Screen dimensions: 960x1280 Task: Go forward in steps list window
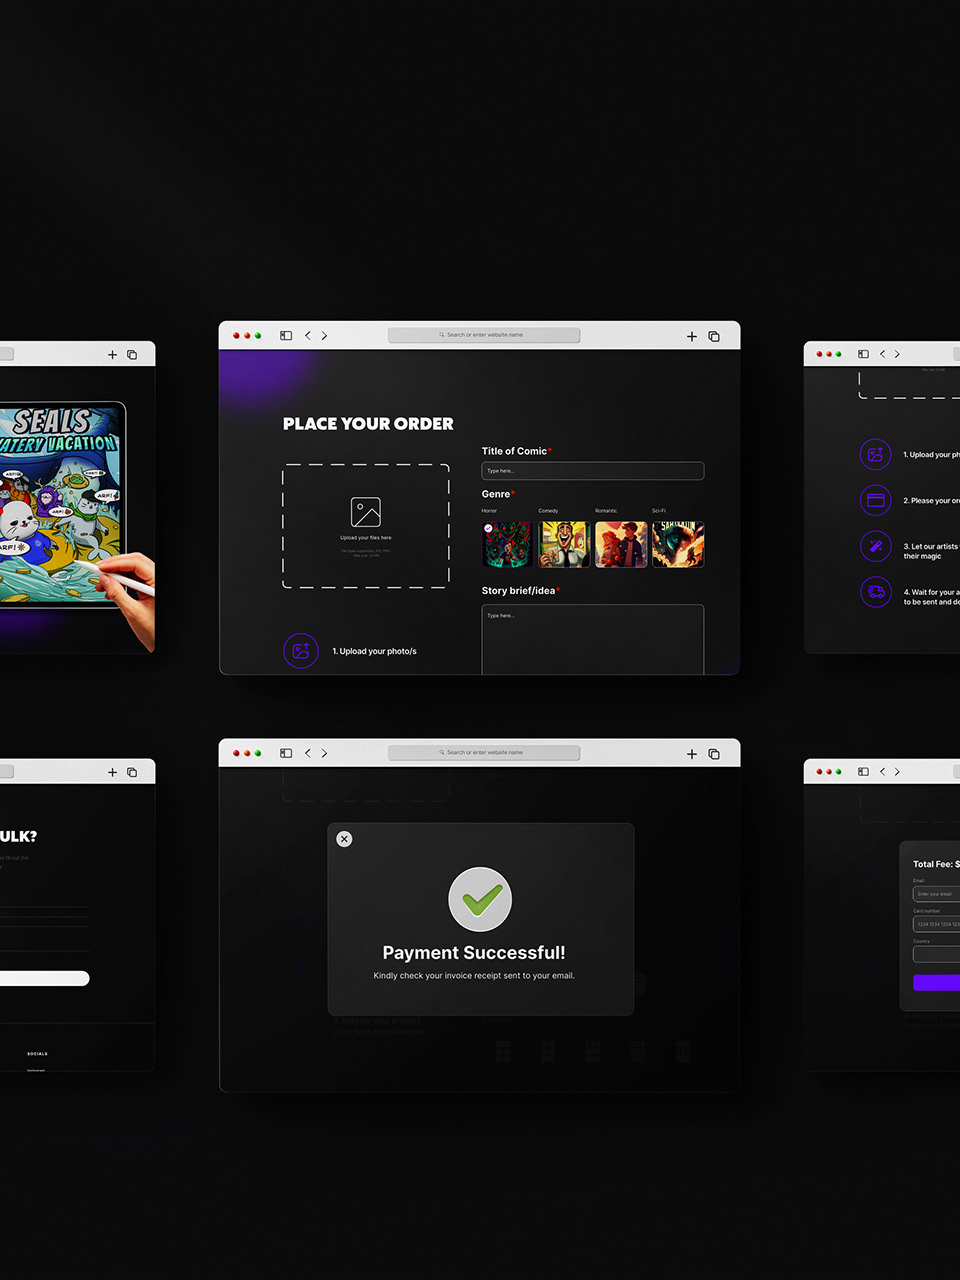click(x=897, y=354)
